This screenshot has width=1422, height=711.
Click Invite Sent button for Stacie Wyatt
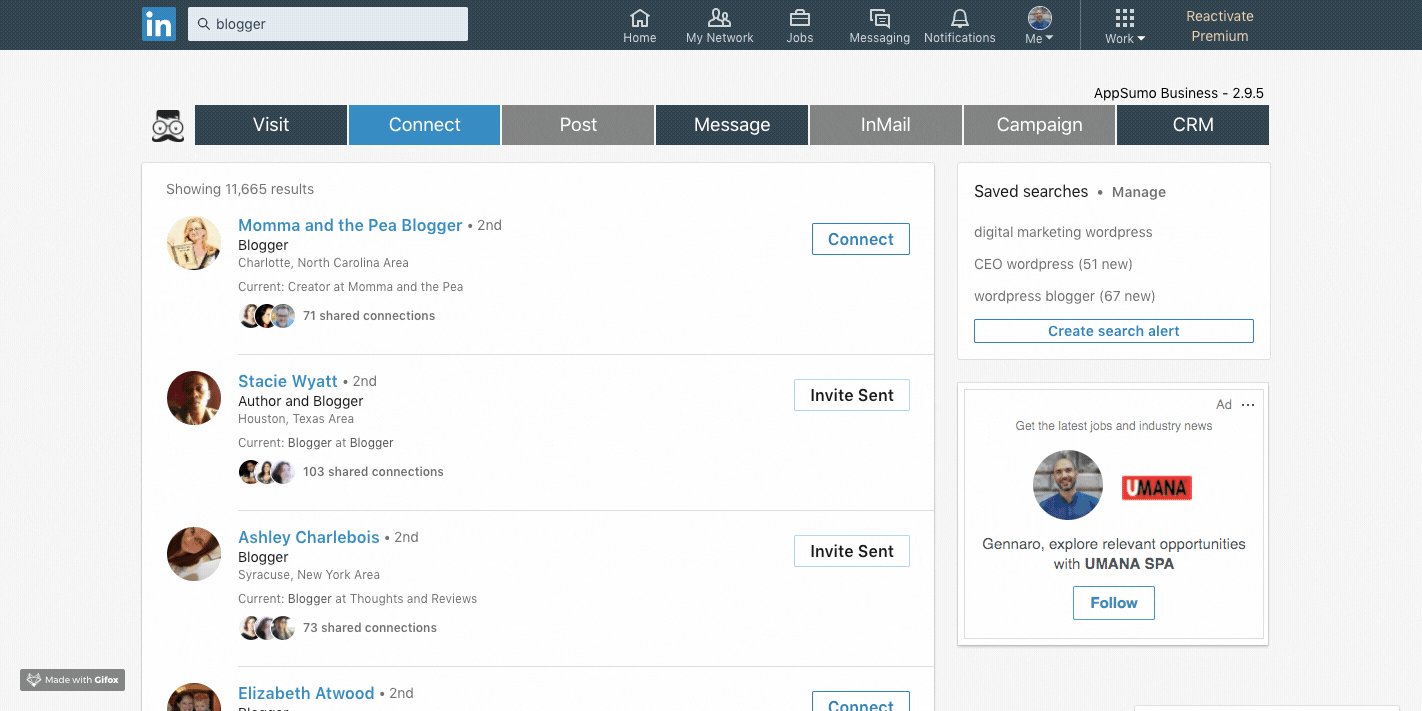(x=852, y=395)
